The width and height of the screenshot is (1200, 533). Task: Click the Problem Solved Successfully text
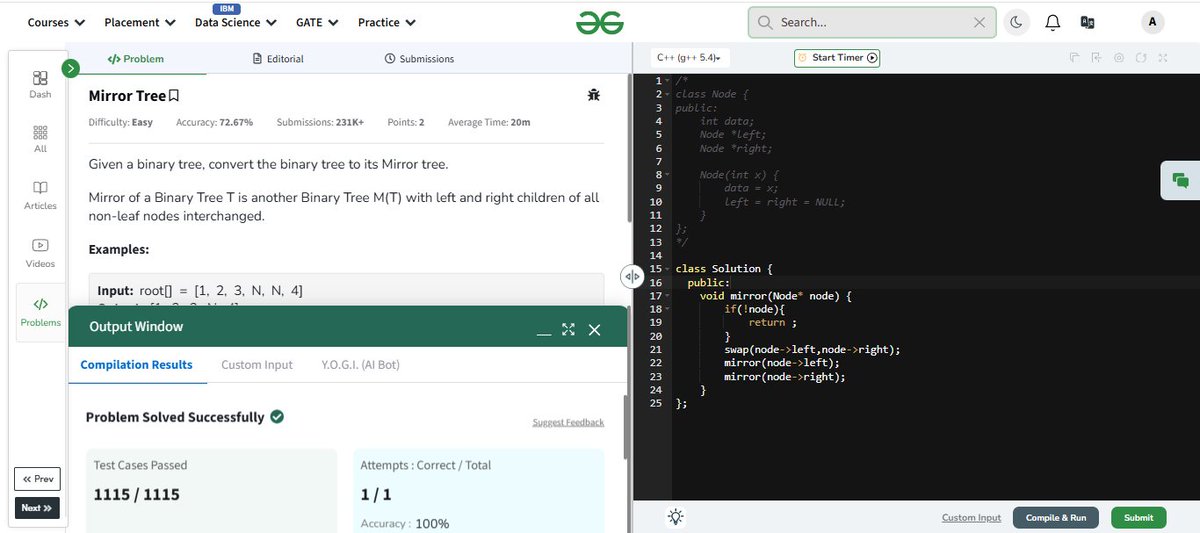coord(175,417)
